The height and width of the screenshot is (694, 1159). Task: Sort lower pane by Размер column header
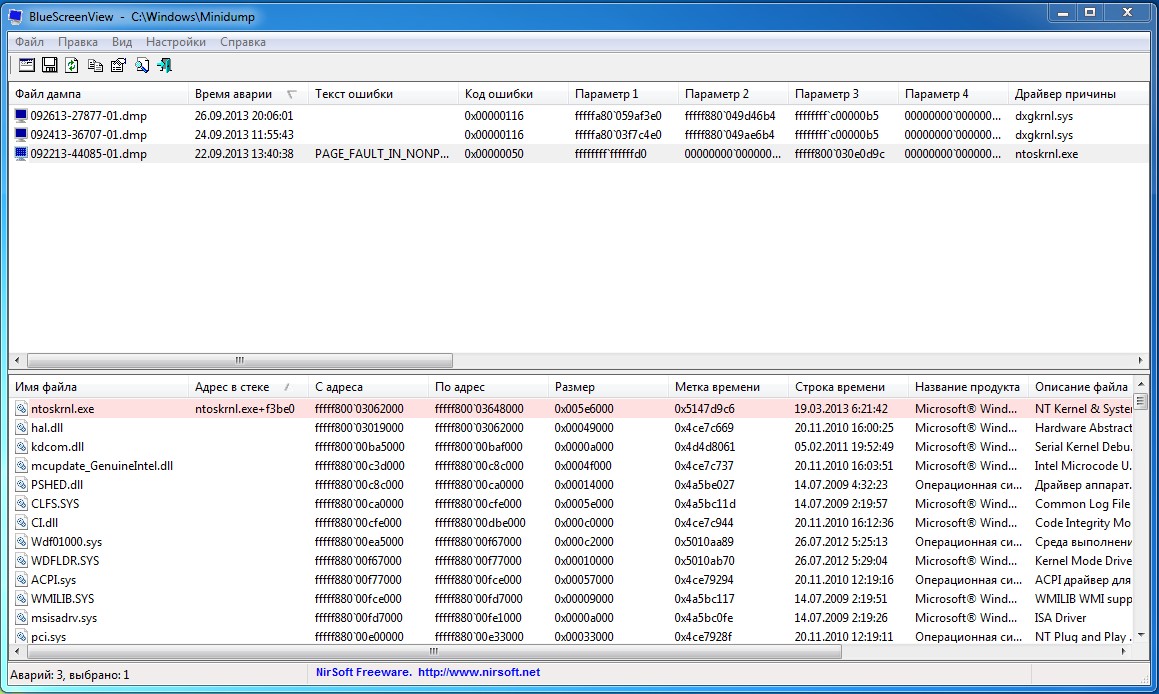tap(608, 387)
